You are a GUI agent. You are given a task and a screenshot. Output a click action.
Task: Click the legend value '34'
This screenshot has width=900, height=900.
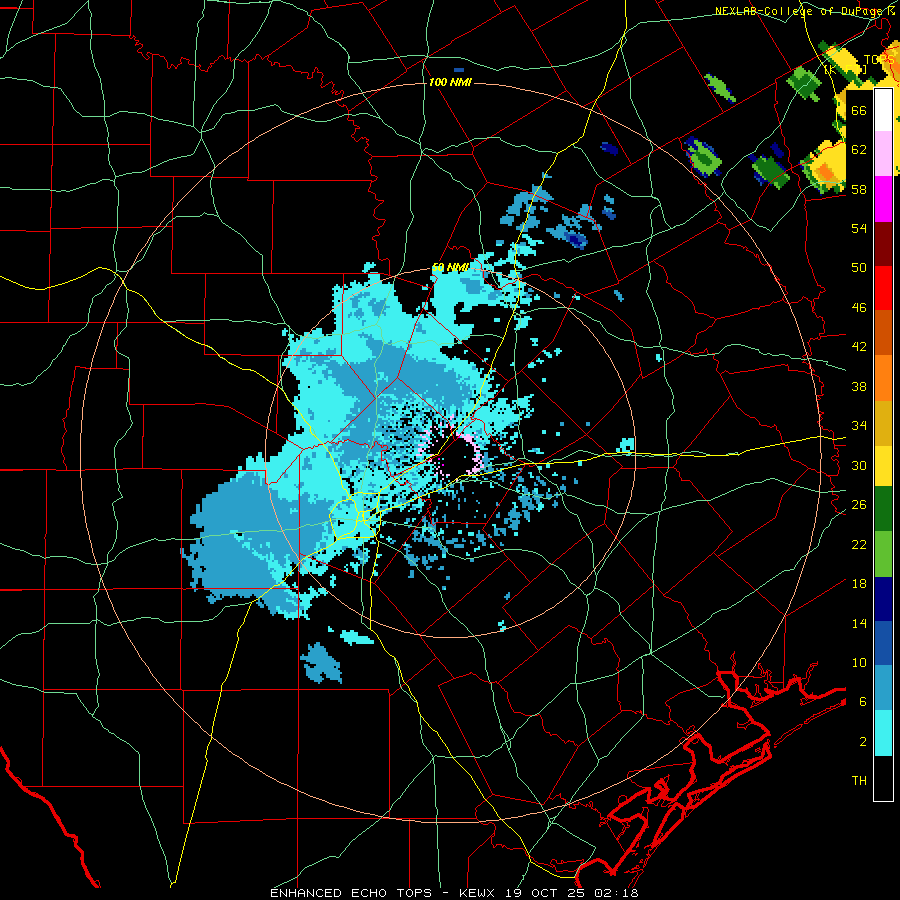pos(859,426)
